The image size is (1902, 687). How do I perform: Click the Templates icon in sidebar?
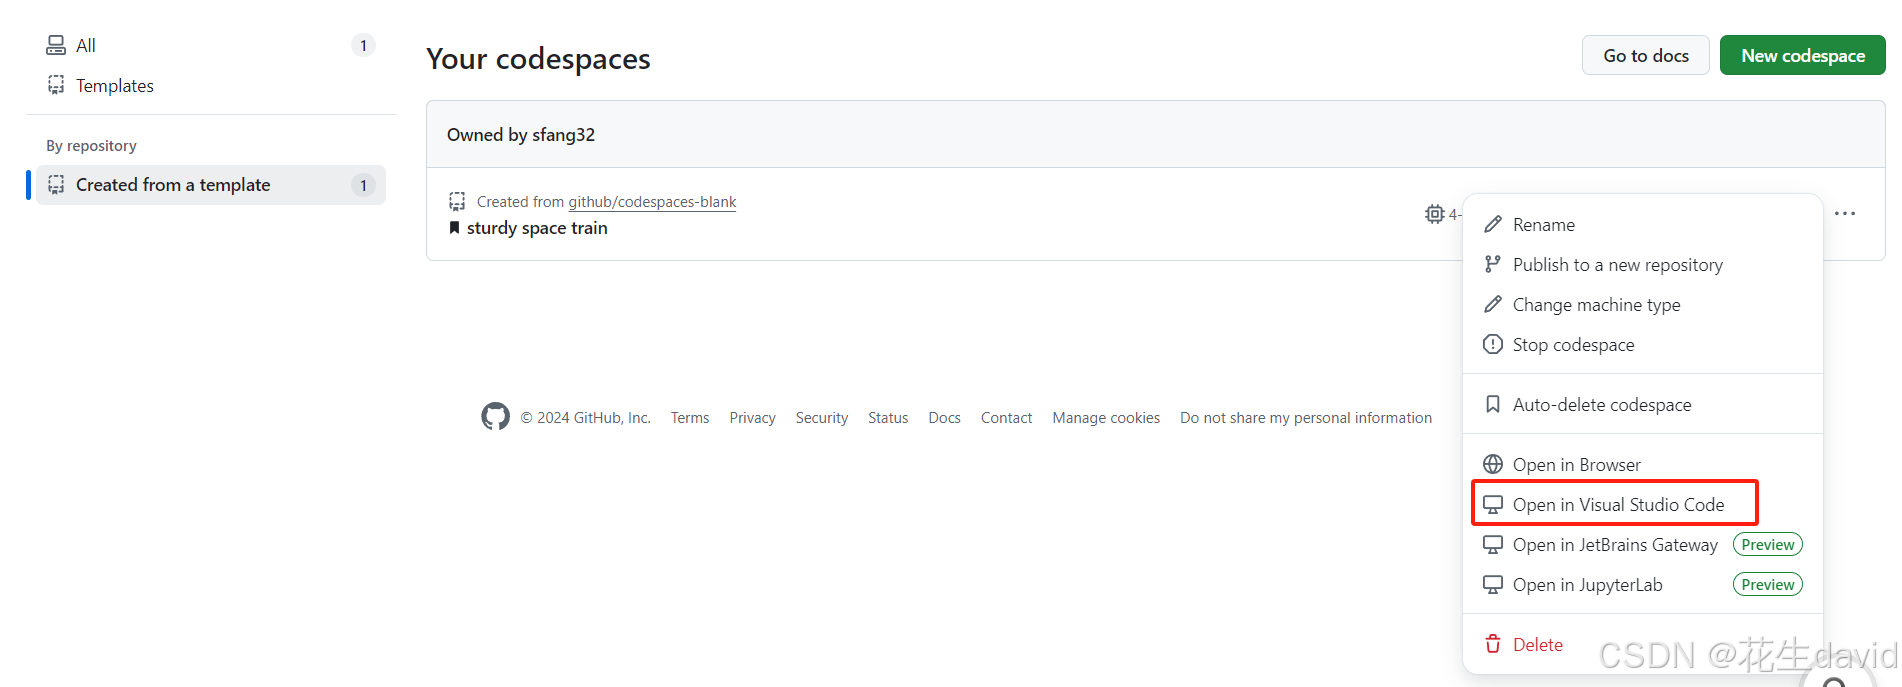(x=56, y=85)
